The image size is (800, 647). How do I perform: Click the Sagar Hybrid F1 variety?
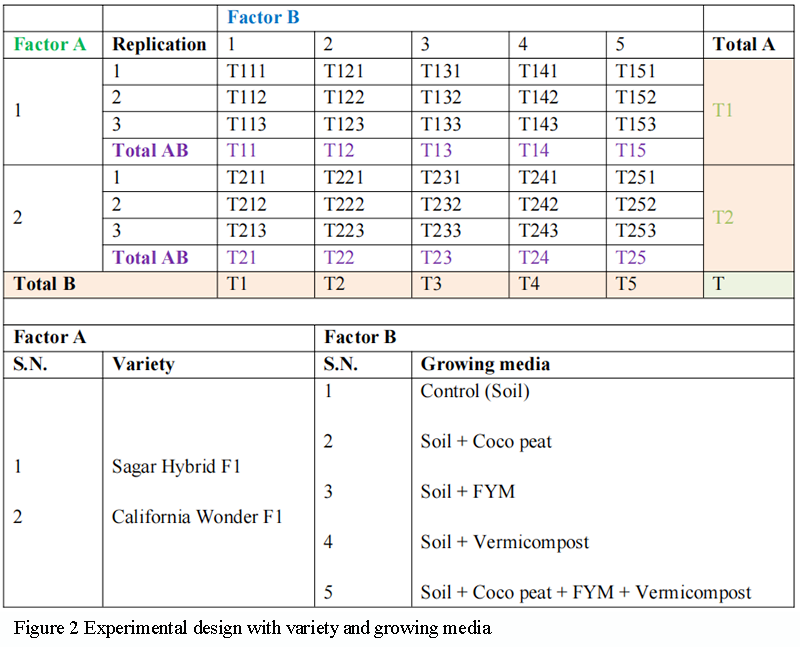(176, 466)
